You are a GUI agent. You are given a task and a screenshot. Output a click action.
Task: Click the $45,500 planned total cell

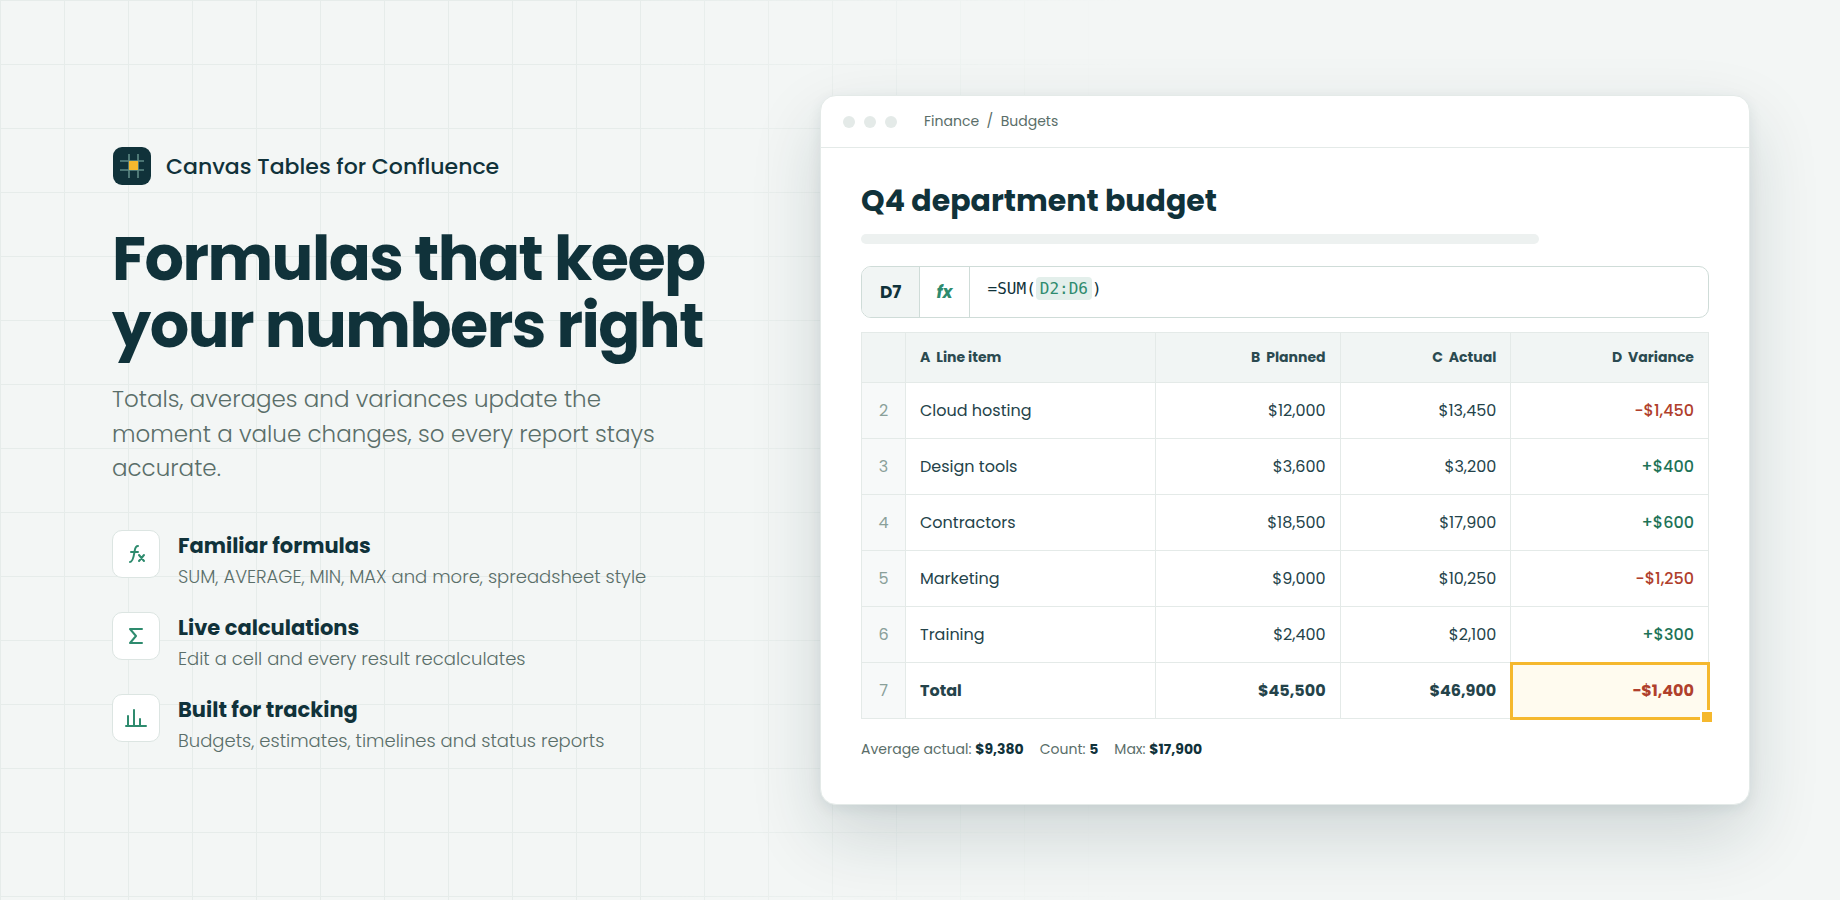click(1248, 690)
